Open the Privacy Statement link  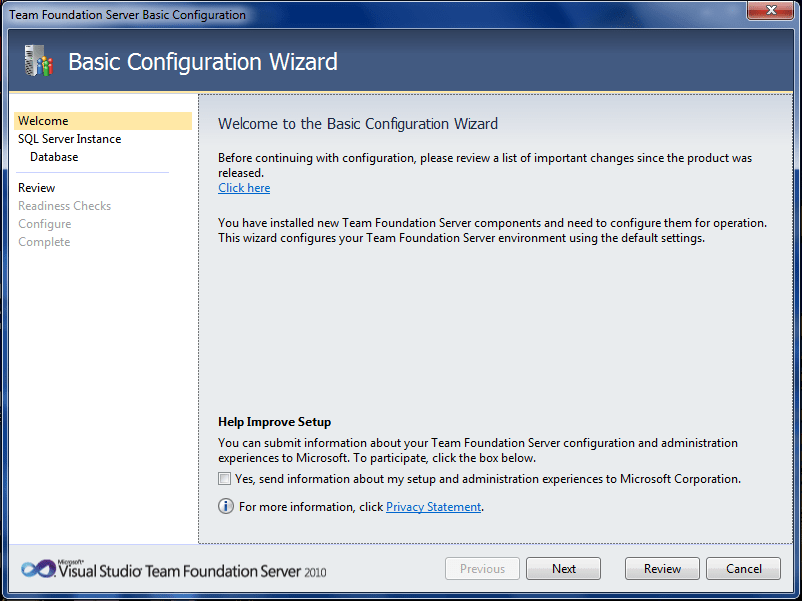coord(433,507)
